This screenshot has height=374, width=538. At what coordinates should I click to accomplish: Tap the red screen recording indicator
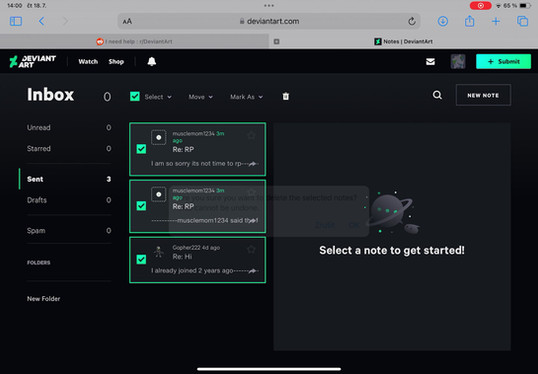tap(480, 5)
